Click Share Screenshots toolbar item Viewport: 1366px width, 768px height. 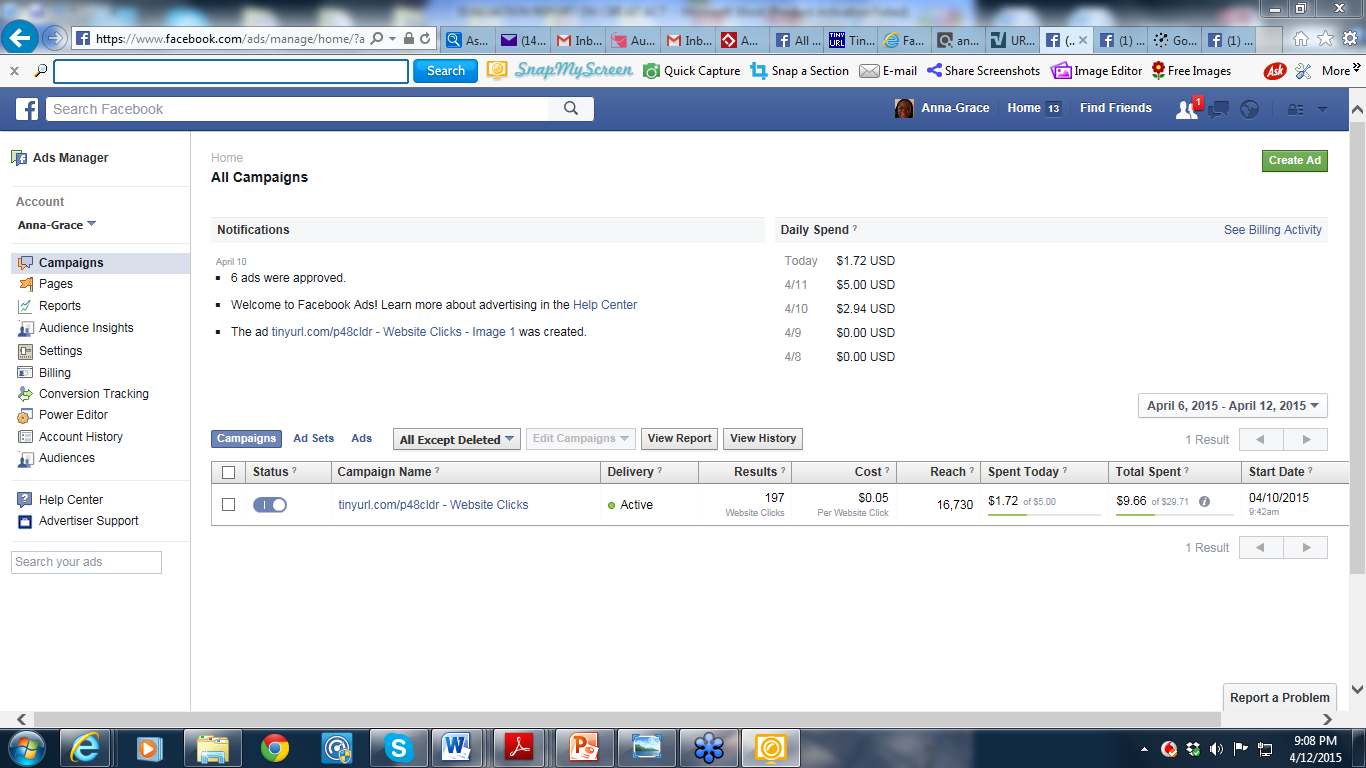click(983, 71)
